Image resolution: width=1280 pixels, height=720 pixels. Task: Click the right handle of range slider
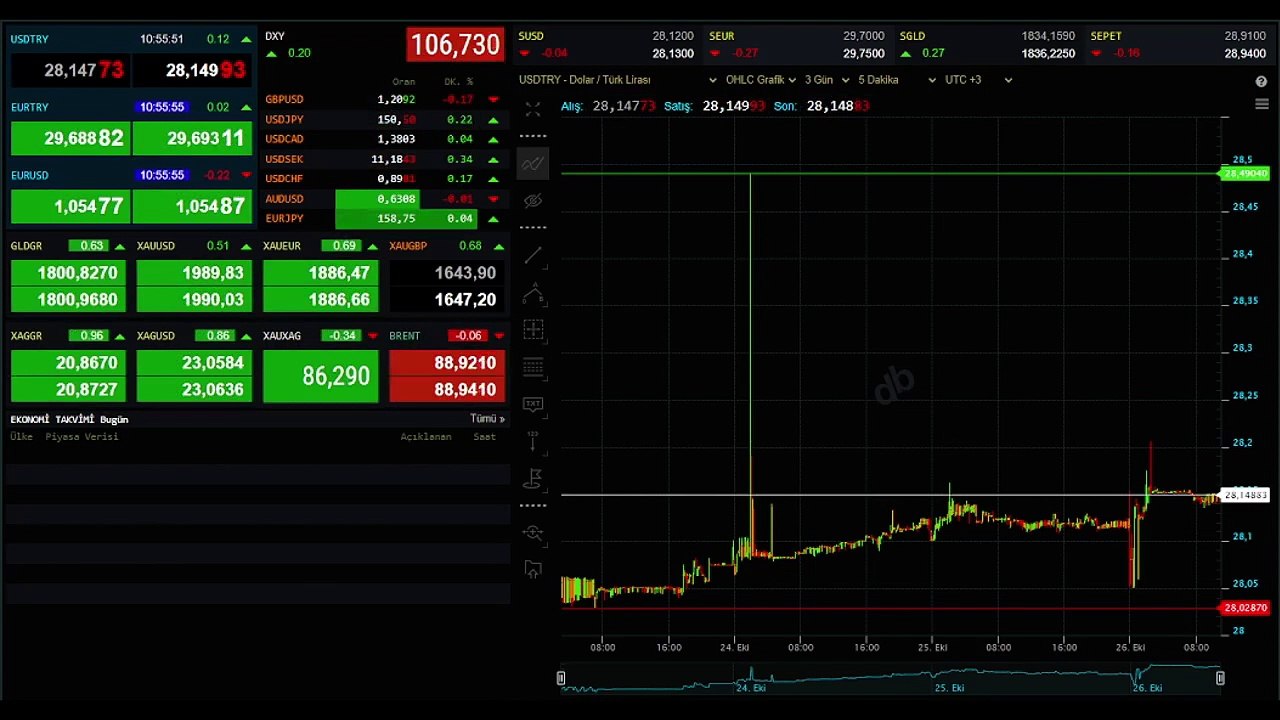(x=1220, y=678)
